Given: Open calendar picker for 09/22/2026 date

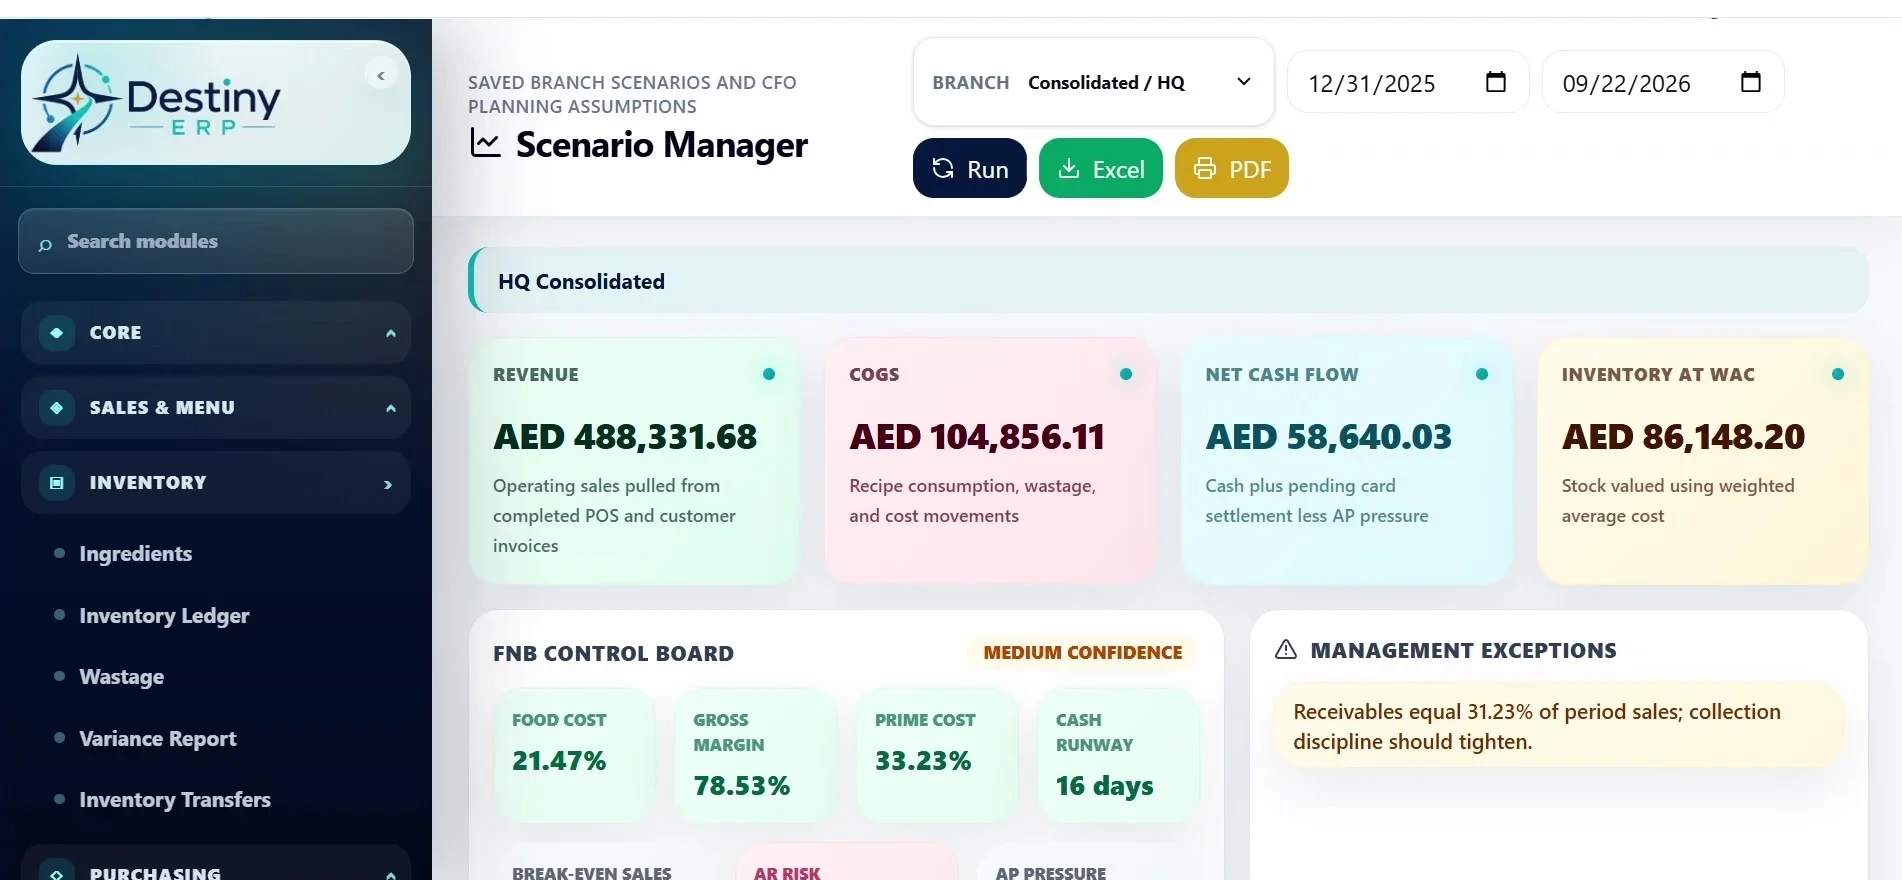Looking at the screenshot, I should click(x=1751, y=82).
